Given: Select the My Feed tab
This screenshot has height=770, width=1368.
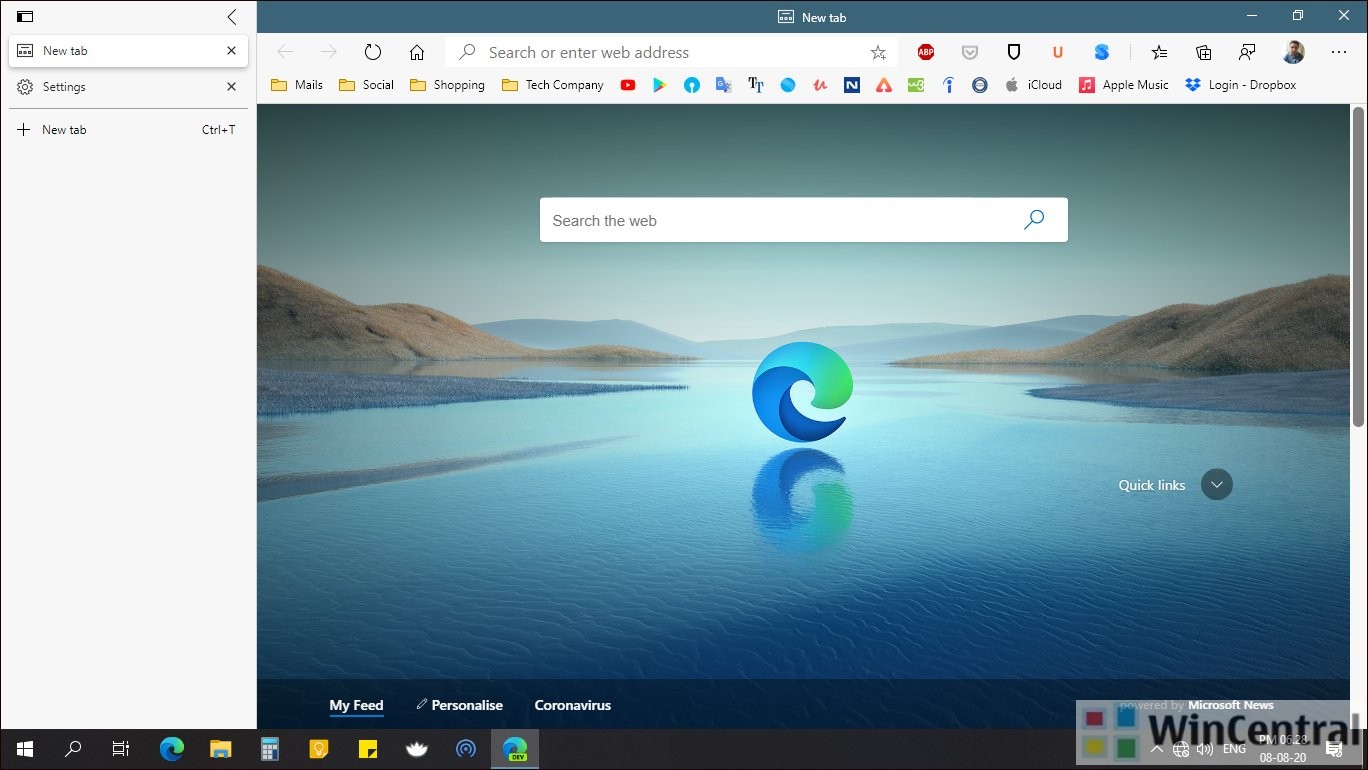Looking at the screenshot, I should click(356, 705).
